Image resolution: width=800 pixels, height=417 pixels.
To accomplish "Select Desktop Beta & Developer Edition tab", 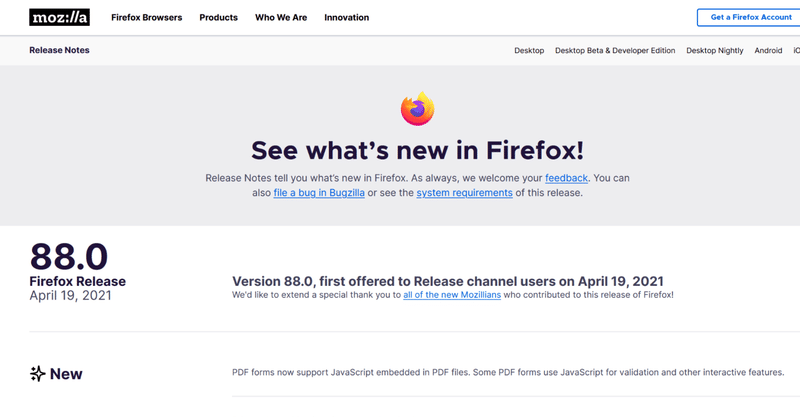I will (x=615, y=51).
